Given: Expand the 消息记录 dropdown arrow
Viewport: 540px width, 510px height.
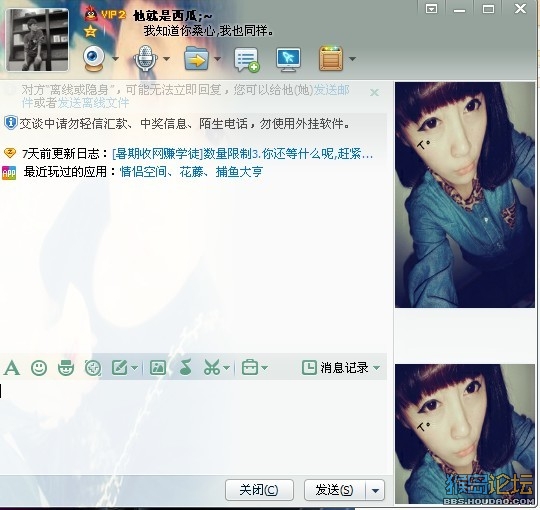Looking at the screenshot, I should (377, 368).
